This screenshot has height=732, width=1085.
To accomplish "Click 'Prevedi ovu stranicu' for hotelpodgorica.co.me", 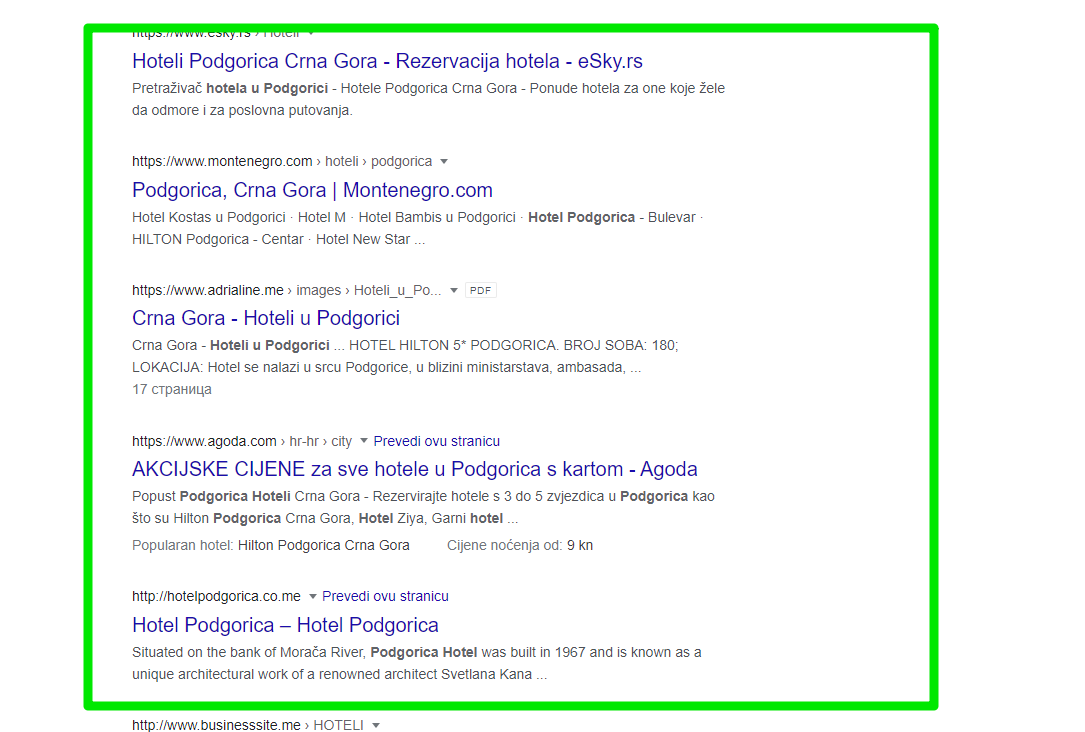I will (385, 596).
